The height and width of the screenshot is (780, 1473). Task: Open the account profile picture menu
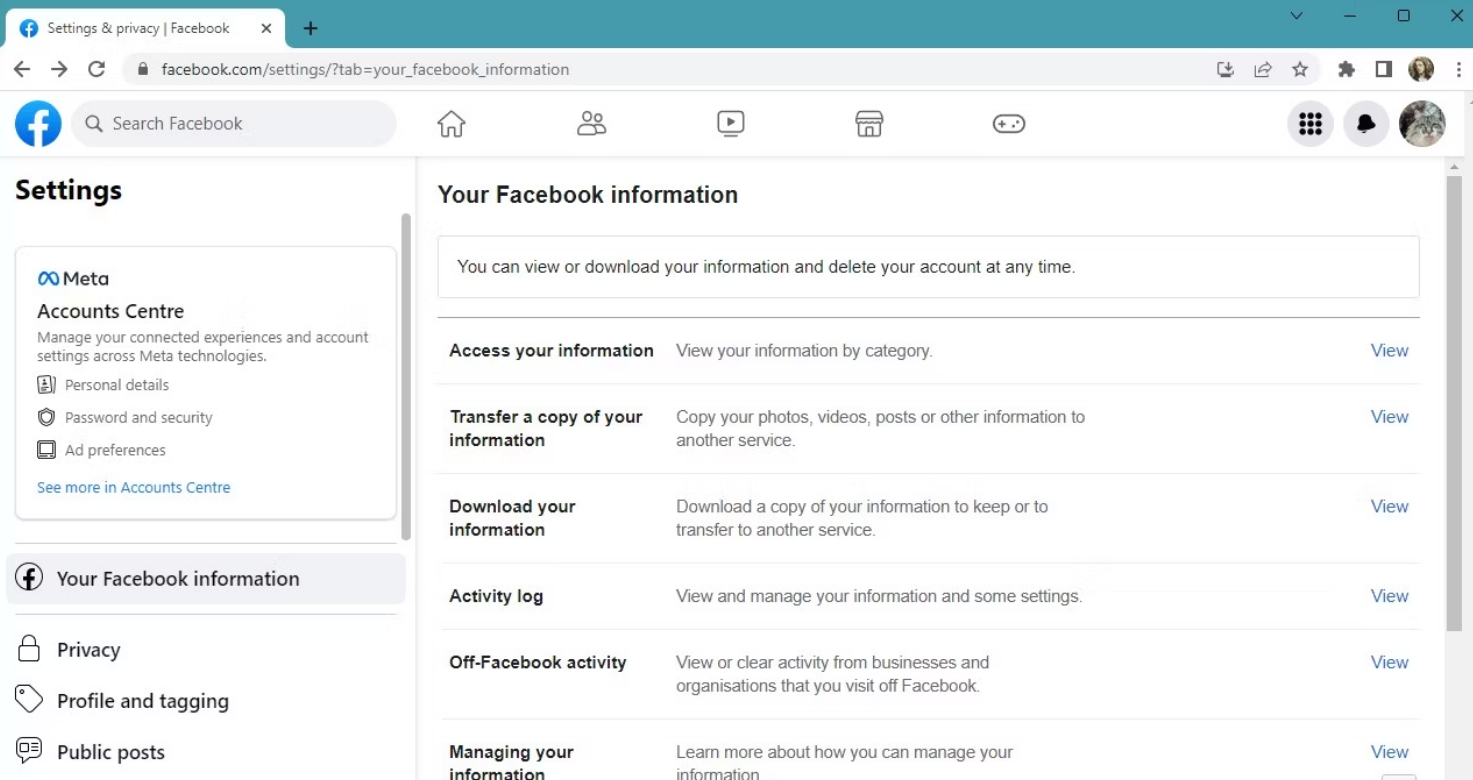click(1422, 124)
